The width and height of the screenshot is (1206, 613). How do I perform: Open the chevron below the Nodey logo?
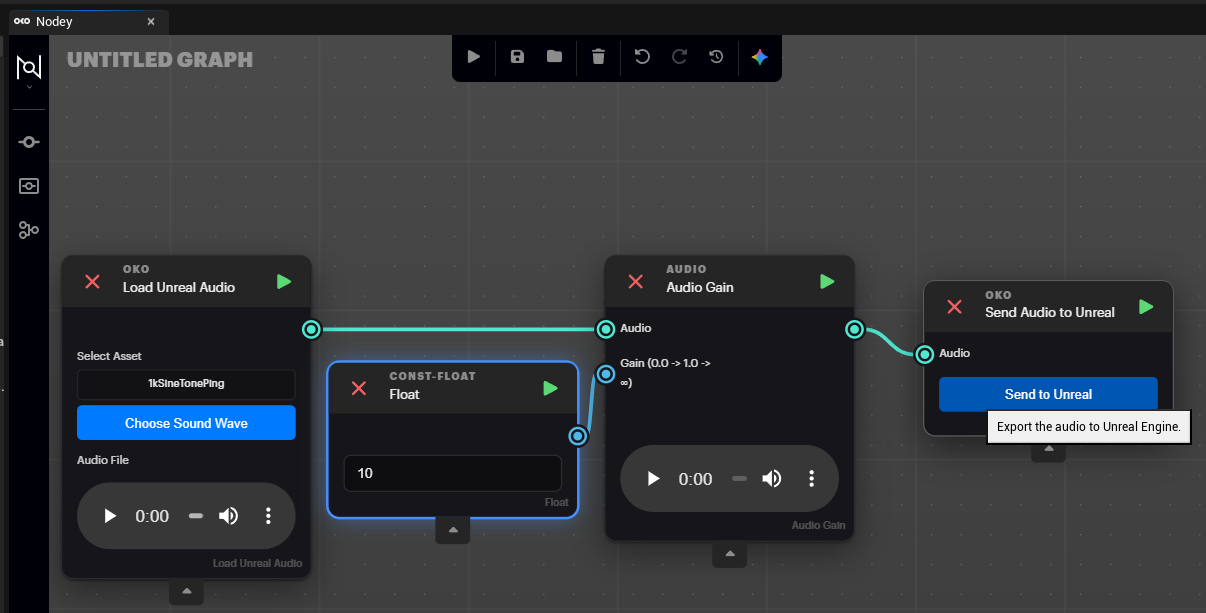coord(29,88)
